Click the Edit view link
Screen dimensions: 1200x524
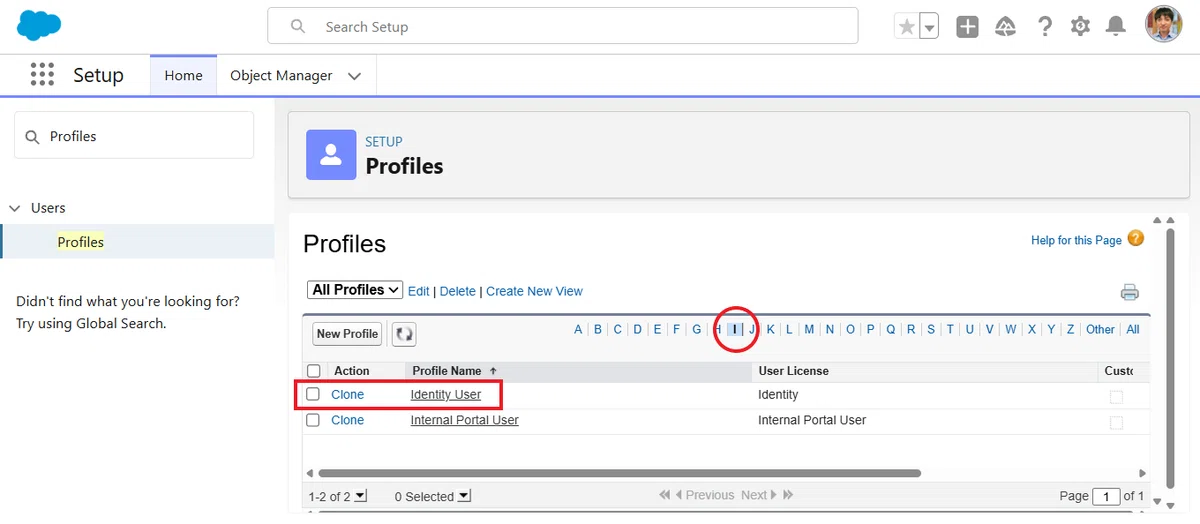coord(419,291)
